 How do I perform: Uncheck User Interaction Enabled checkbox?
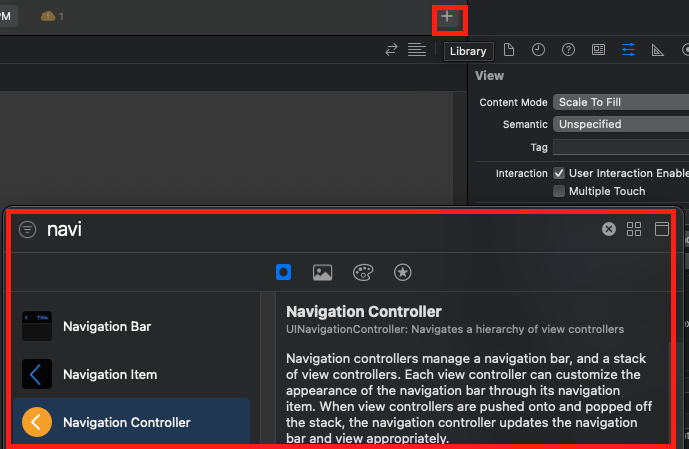tap(558, 173)
